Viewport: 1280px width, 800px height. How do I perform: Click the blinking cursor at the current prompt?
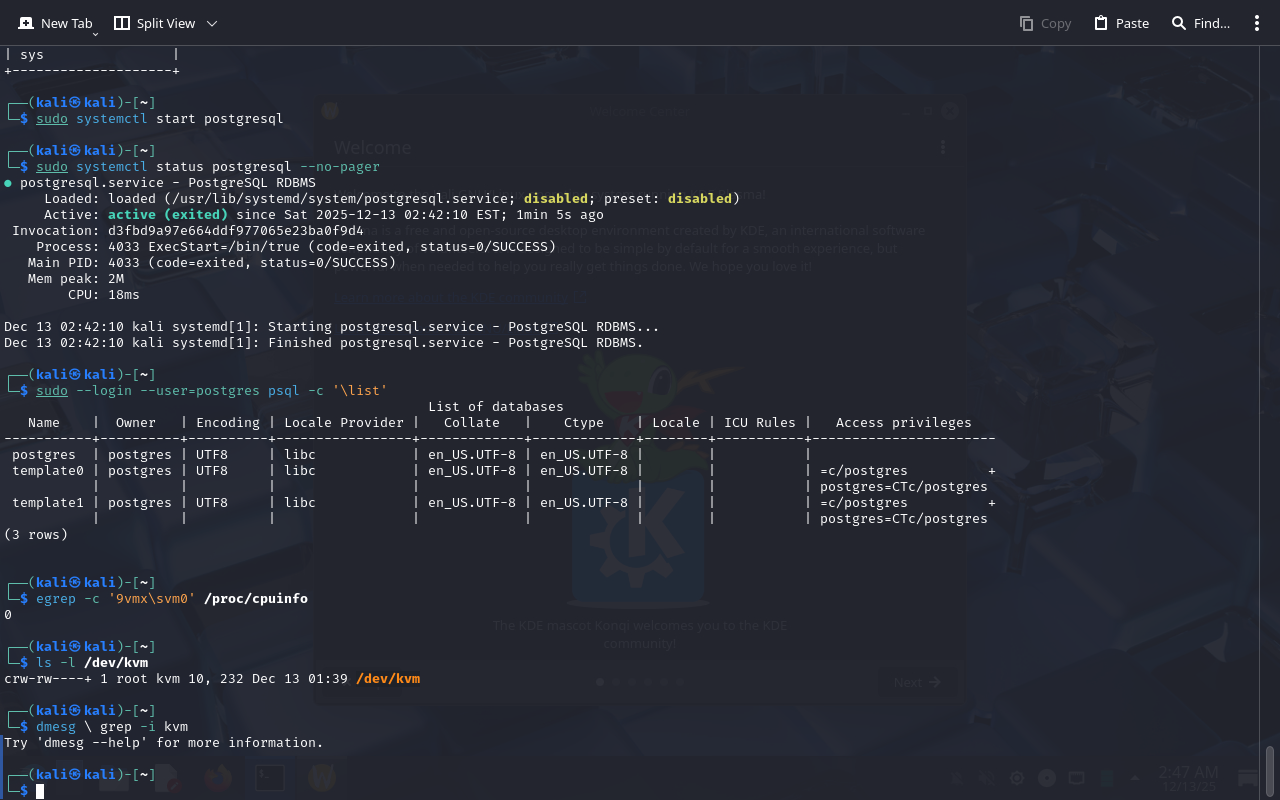point(40,791)
